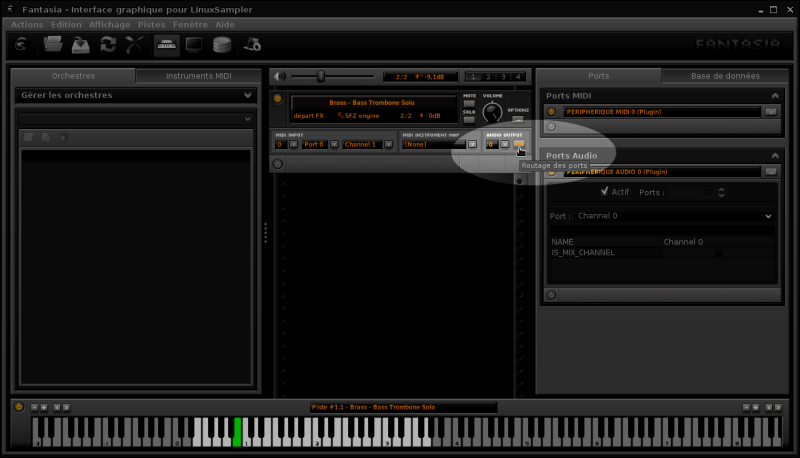Toggle the Brass channel power button
Viewport: 800px width, 458px height.
tap(278, 98)
